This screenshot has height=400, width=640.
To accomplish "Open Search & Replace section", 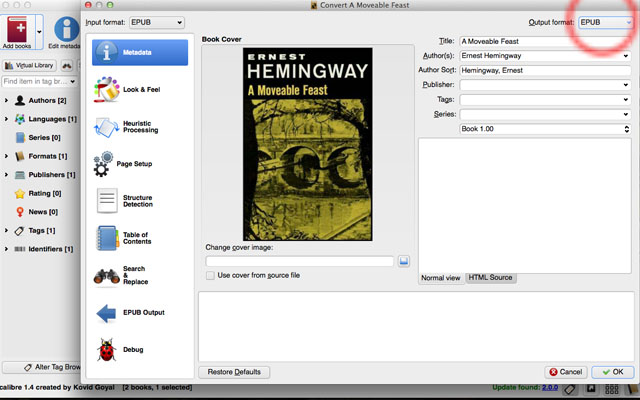I will (140, 275).
